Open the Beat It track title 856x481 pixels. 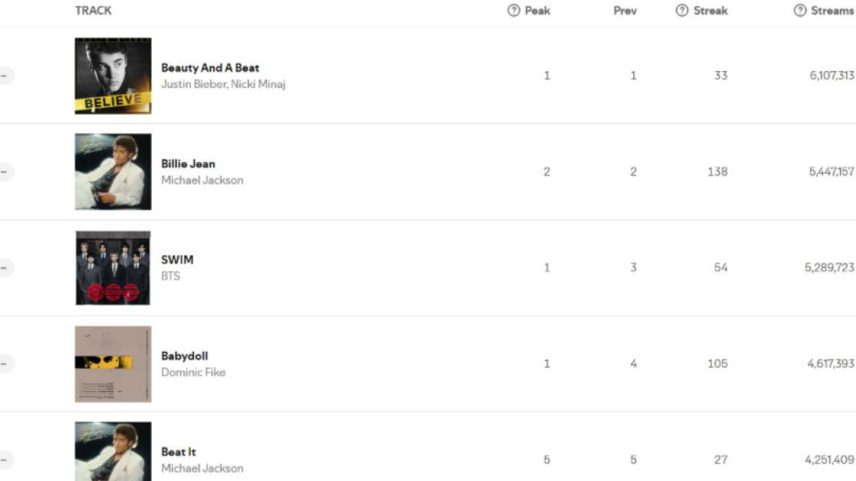(179, 452)
